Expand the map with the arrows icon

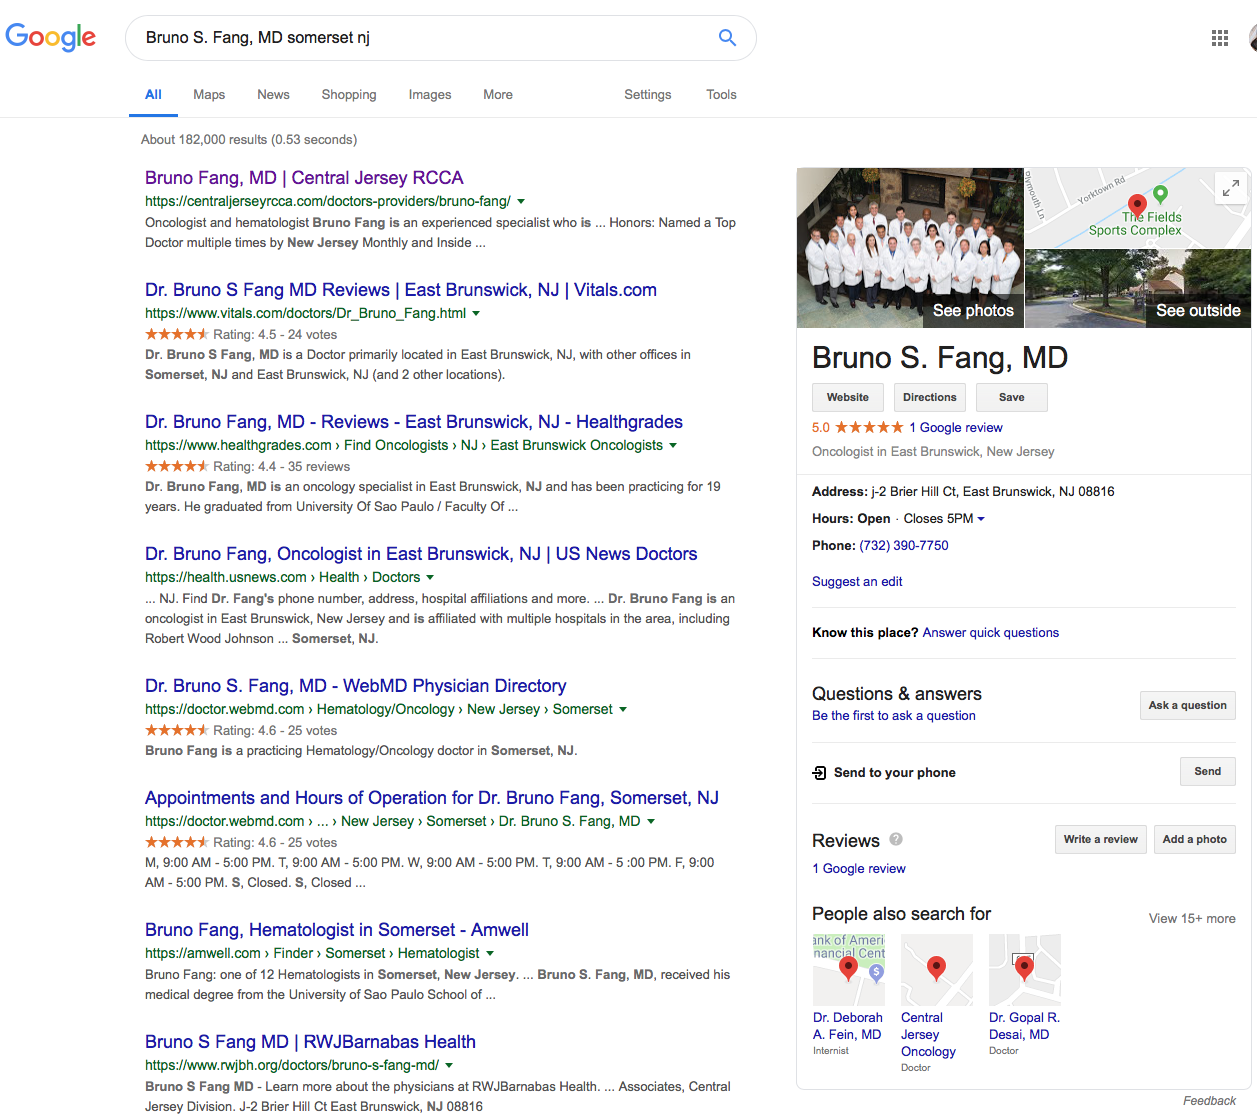pos(1231,187)
